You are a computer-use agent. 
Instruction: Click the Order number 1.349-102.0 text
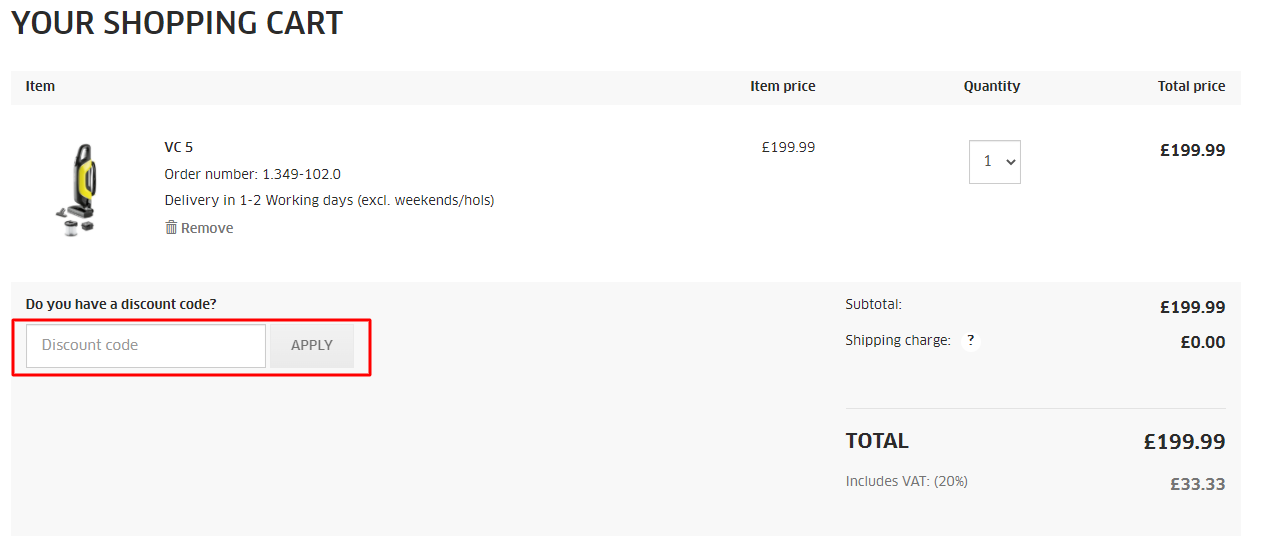252,174
